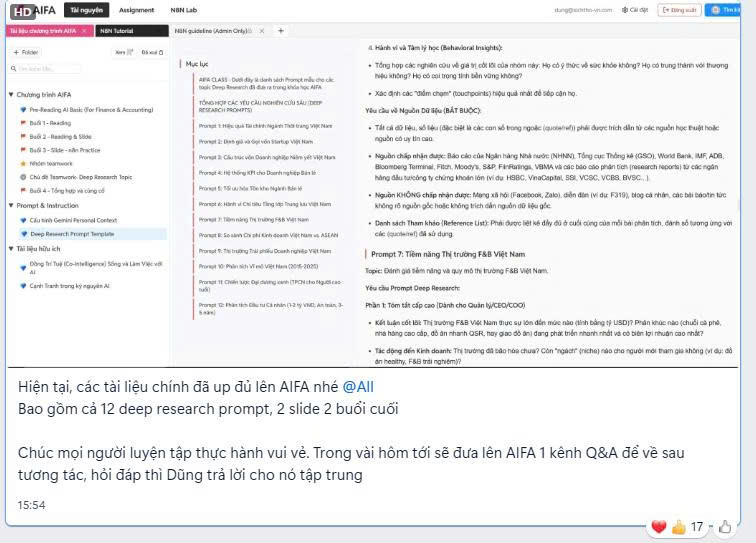Viewport: 756px width, 543px height.
Task: Open Pre-Reading AI Basic document
Action: coord(91,110)
